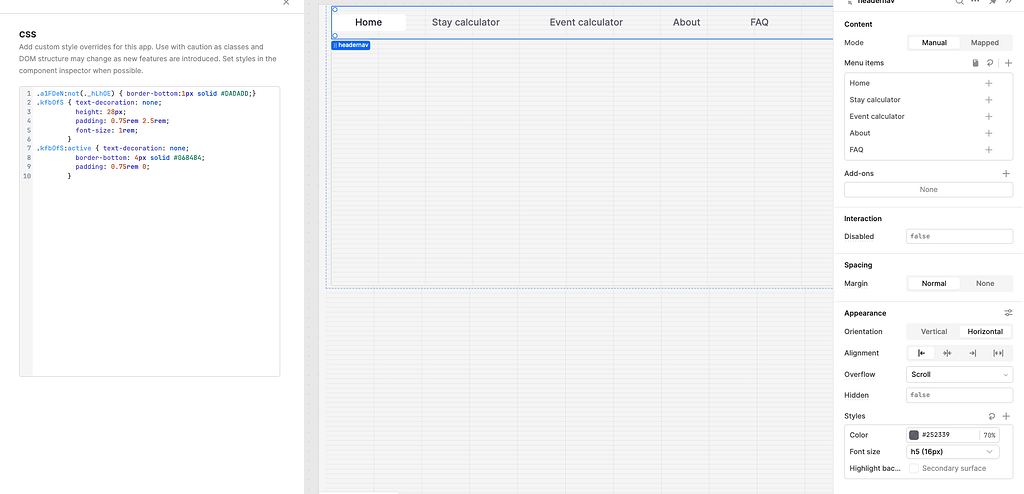Click the #252339 color swatch
Screen dimensions: 1024x494
914,435
